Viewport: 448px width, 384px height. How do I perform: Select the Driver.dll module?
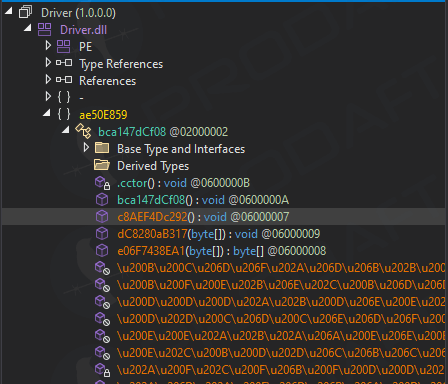point(83,30)
